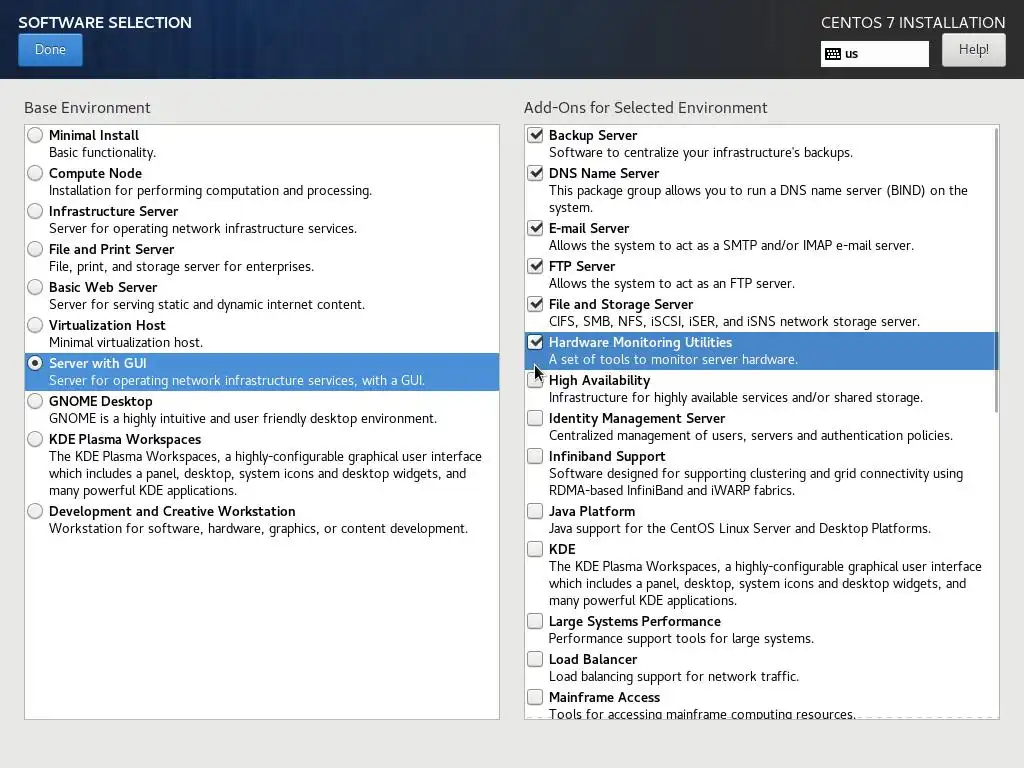This screenshot has height=768, width=1024.
Task: Click the 'Java Platform' label text
Action: click(592, 511)
